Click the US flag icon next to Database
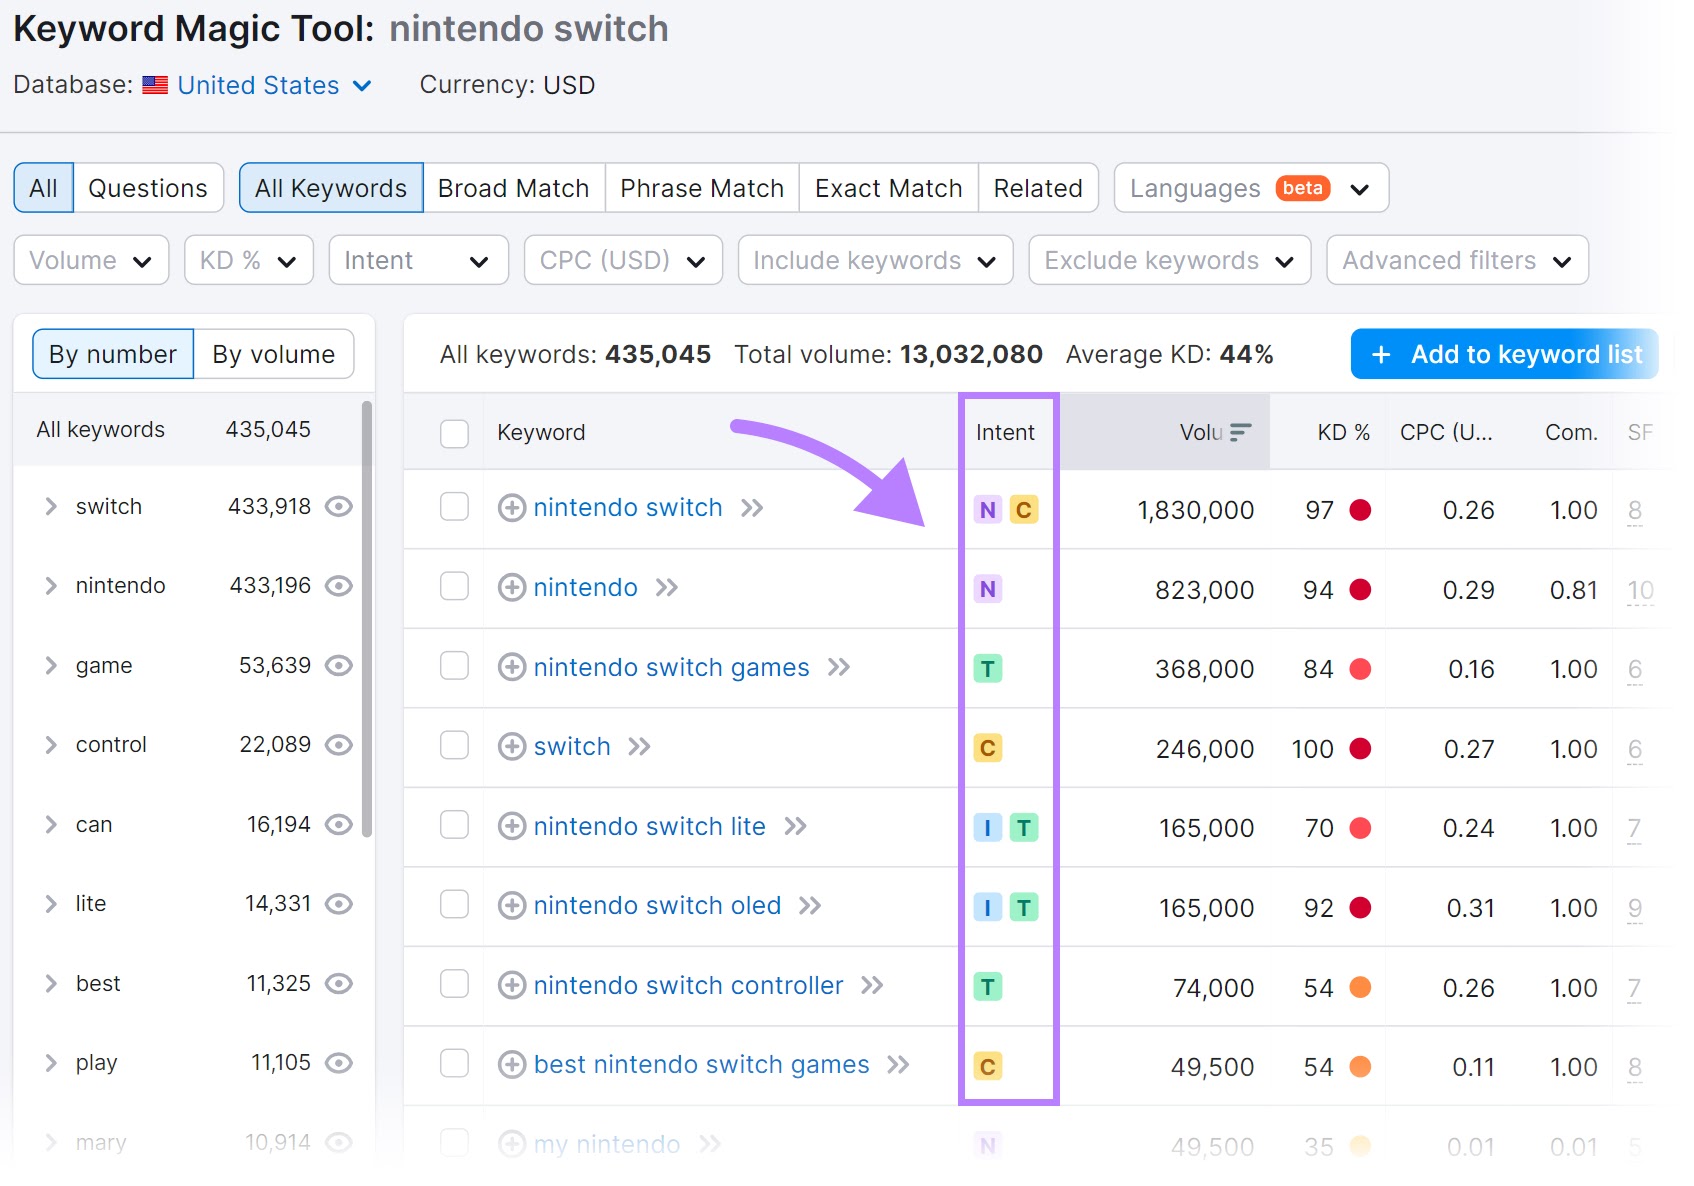Viewport: 1694px width, 1186px height. click(155, 86)
